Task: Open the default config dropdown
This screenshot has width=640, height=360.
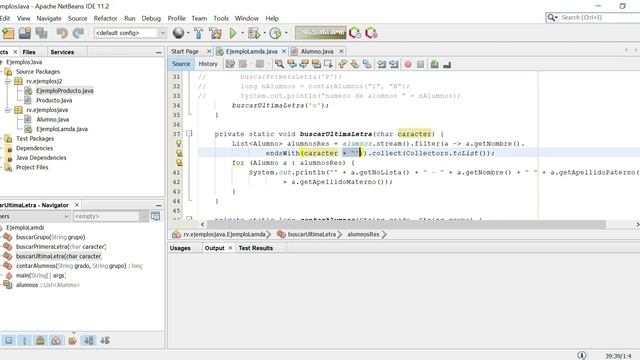Action: pos(163,33)
